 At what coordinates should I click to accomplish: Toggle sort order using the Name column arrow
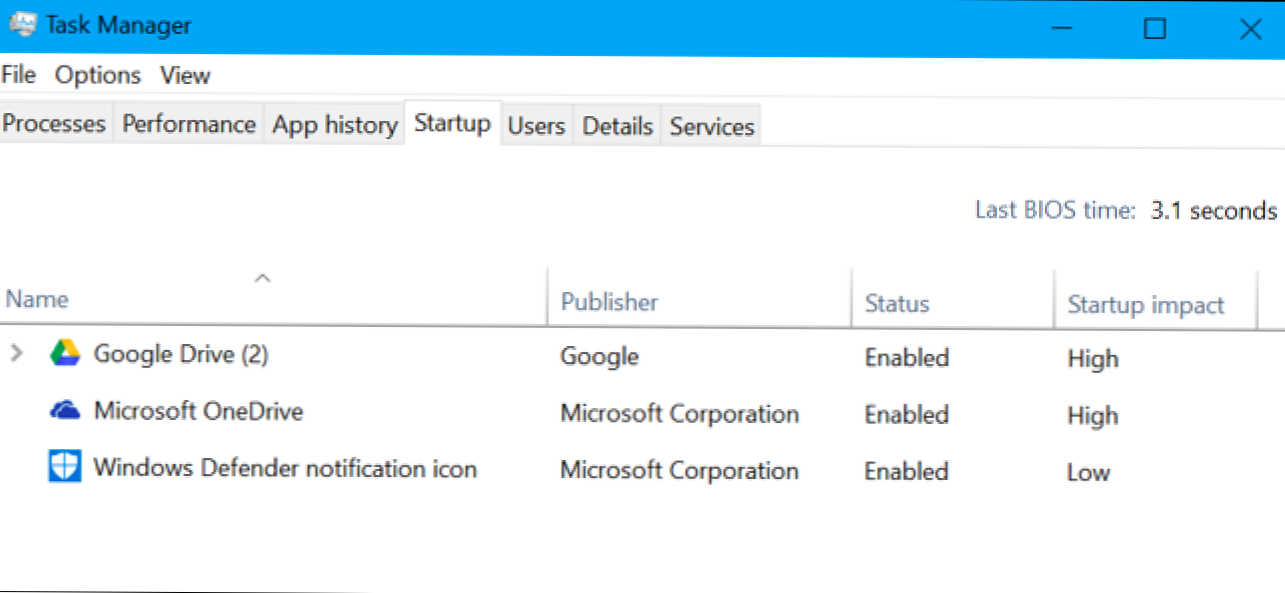(262, 279)
